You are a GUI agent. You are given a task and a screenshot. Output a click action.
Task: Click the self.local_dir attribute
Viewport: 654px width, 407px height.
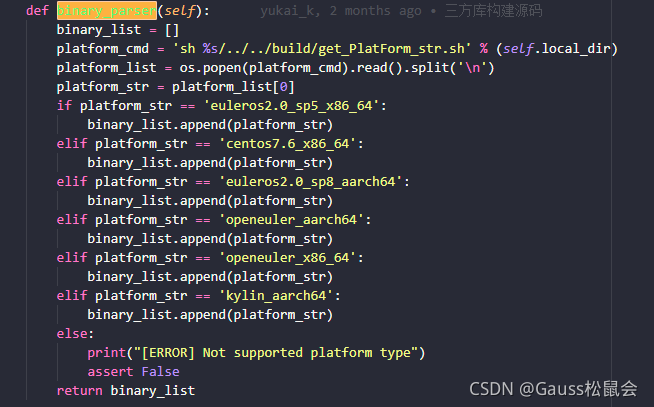[556, 48]
